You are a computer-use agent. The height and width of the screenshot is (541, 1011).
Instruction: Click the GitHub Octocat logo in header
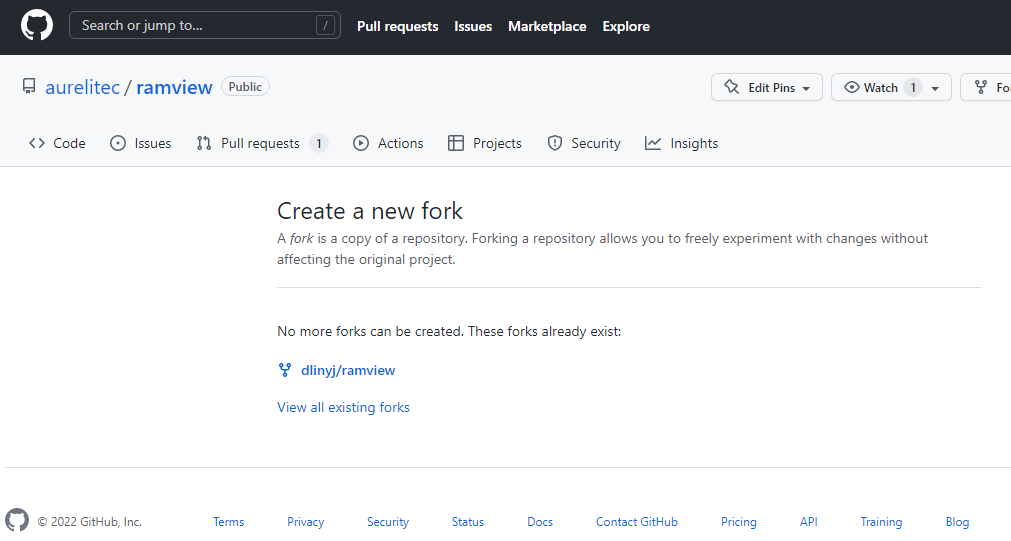[37, 26]
